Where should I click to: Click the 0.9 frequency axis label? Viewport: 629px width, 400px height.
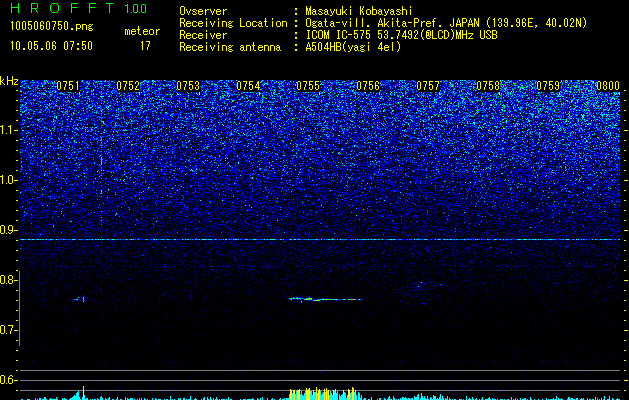[8, 230]
